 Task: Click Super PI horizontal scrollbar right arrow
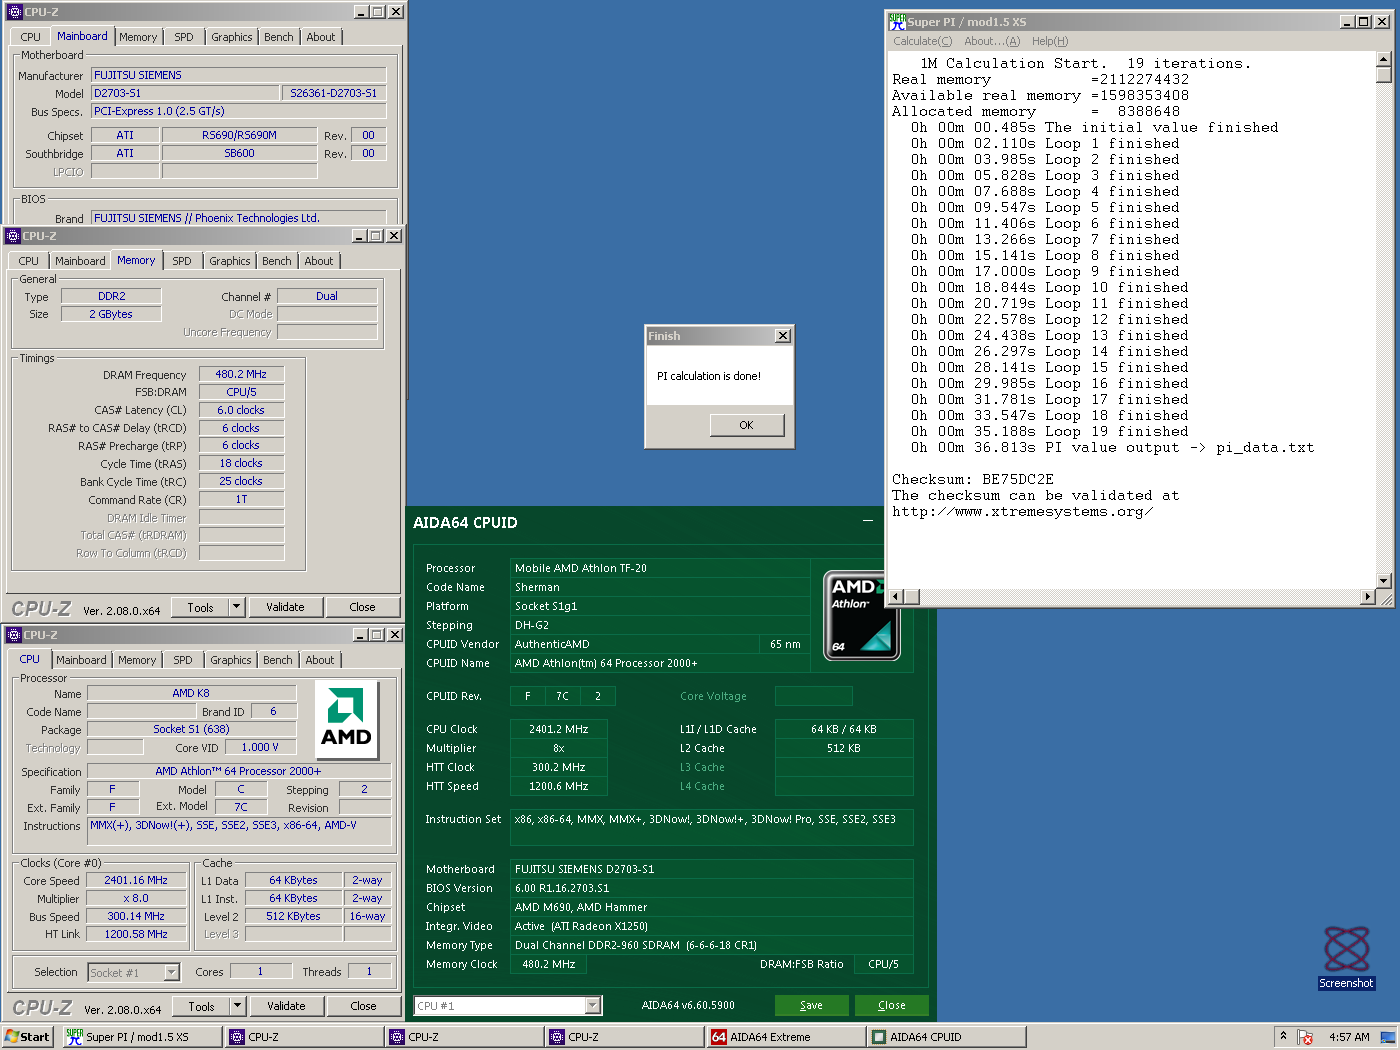1368,597
